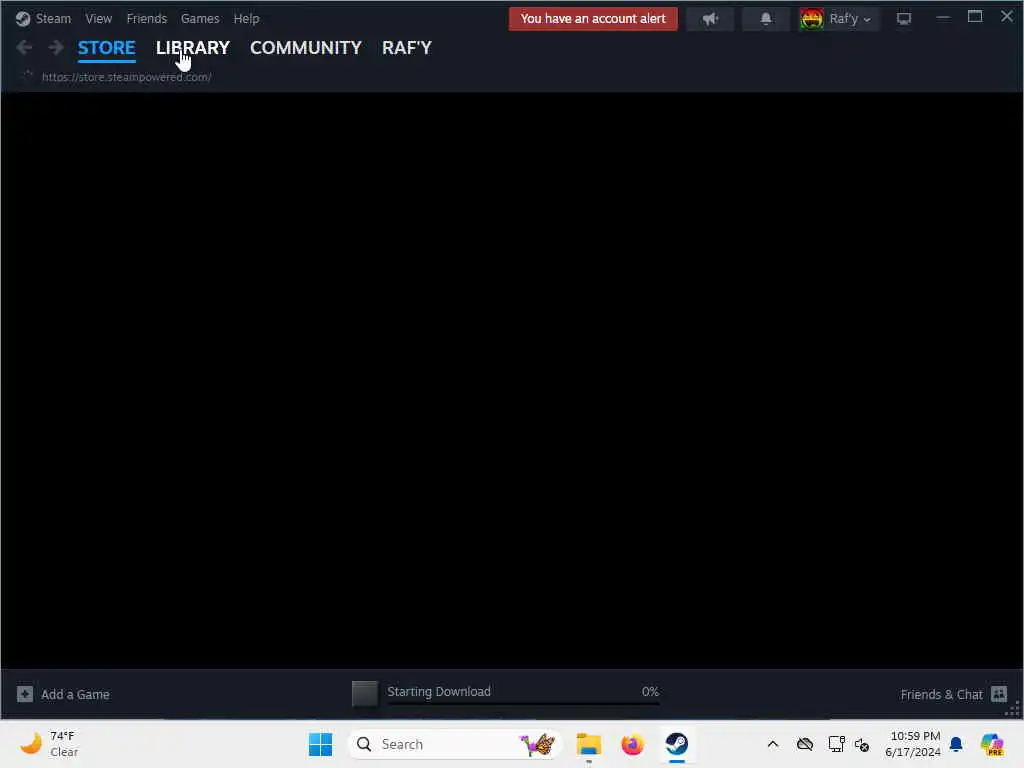Click the Steam taskbar icon
Viewport: 1024px width, 768px height.
click(677, 744)
